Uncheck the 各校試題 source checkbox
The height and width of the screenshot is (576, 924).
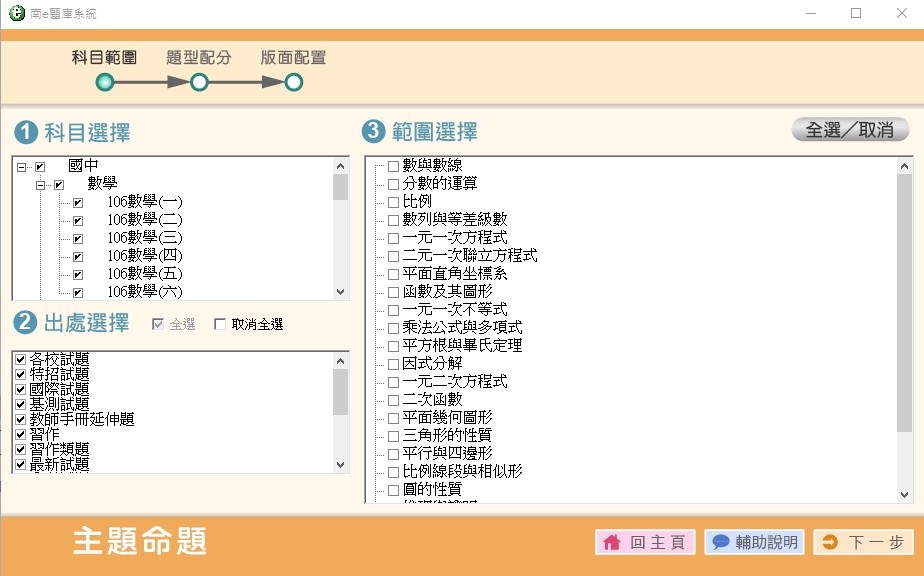coord(21,359)
